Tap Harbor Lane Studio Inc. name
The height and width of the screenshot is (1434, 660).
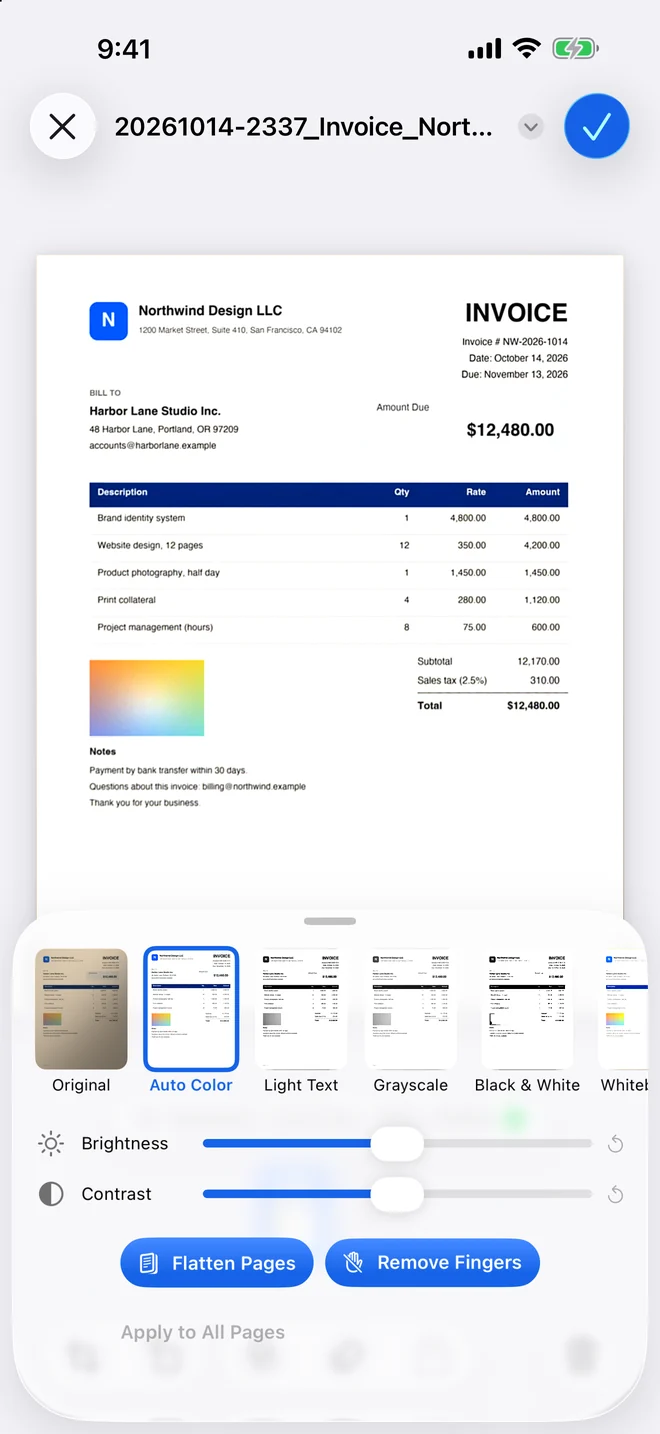[155, 411]
